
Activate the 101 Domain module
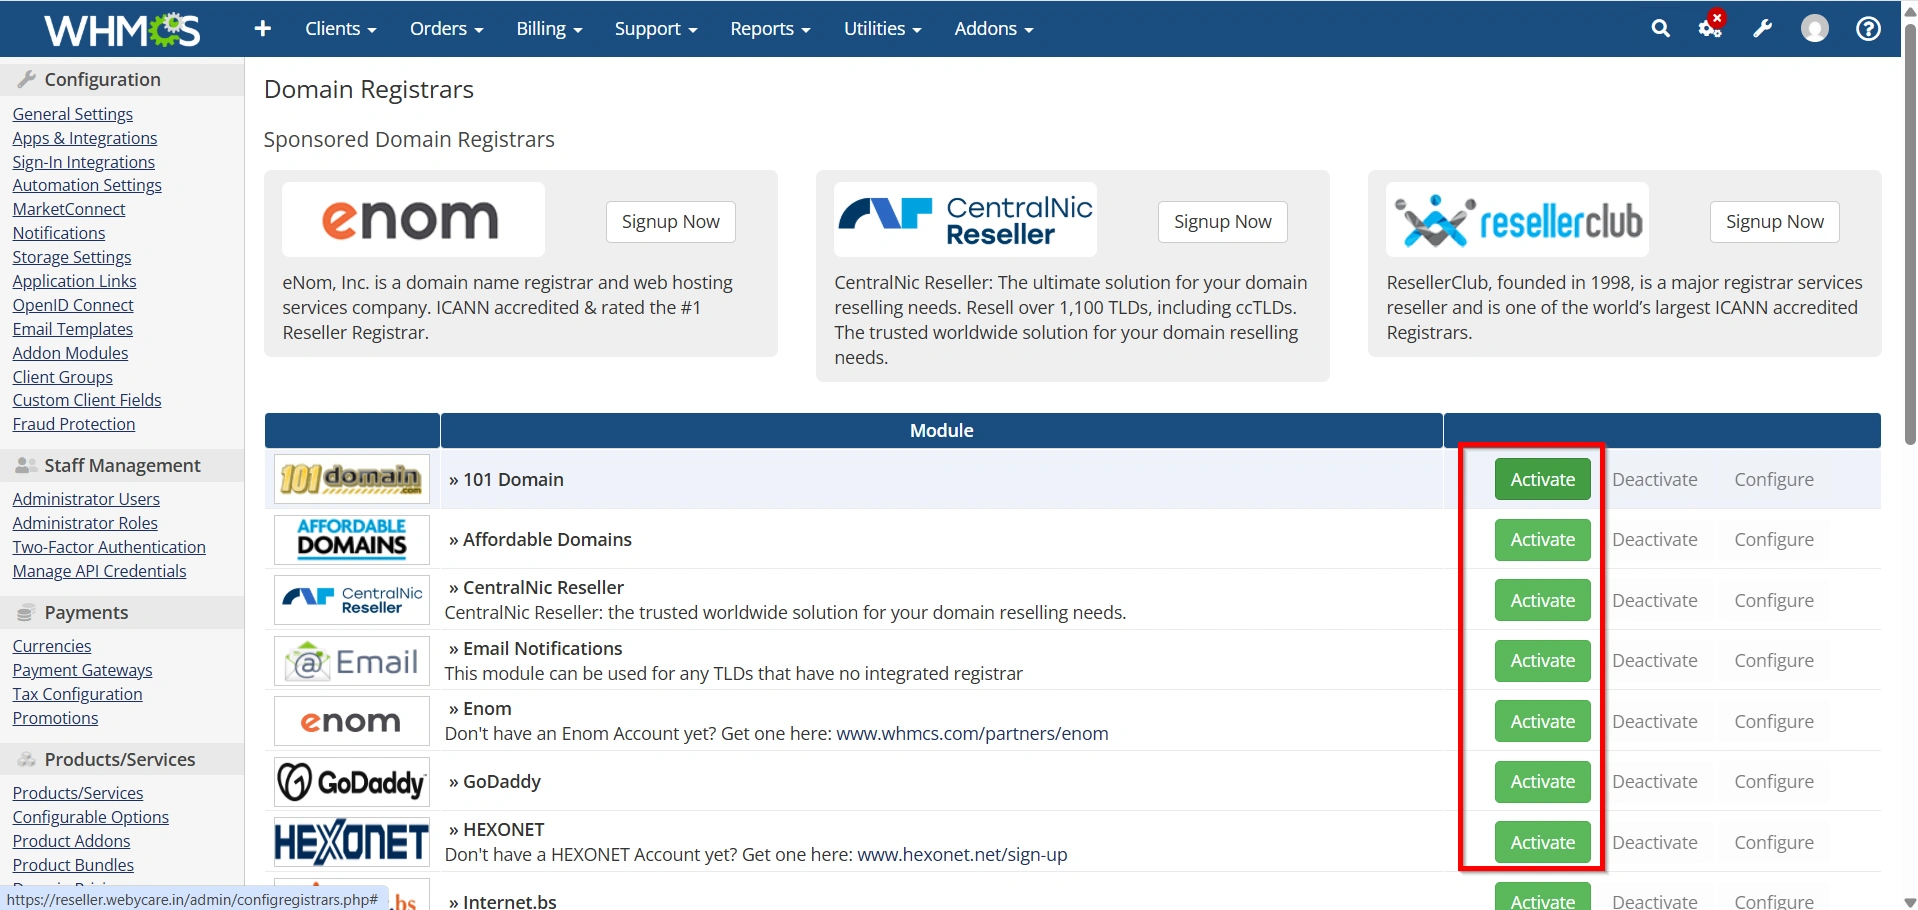tap(1543, 479)
